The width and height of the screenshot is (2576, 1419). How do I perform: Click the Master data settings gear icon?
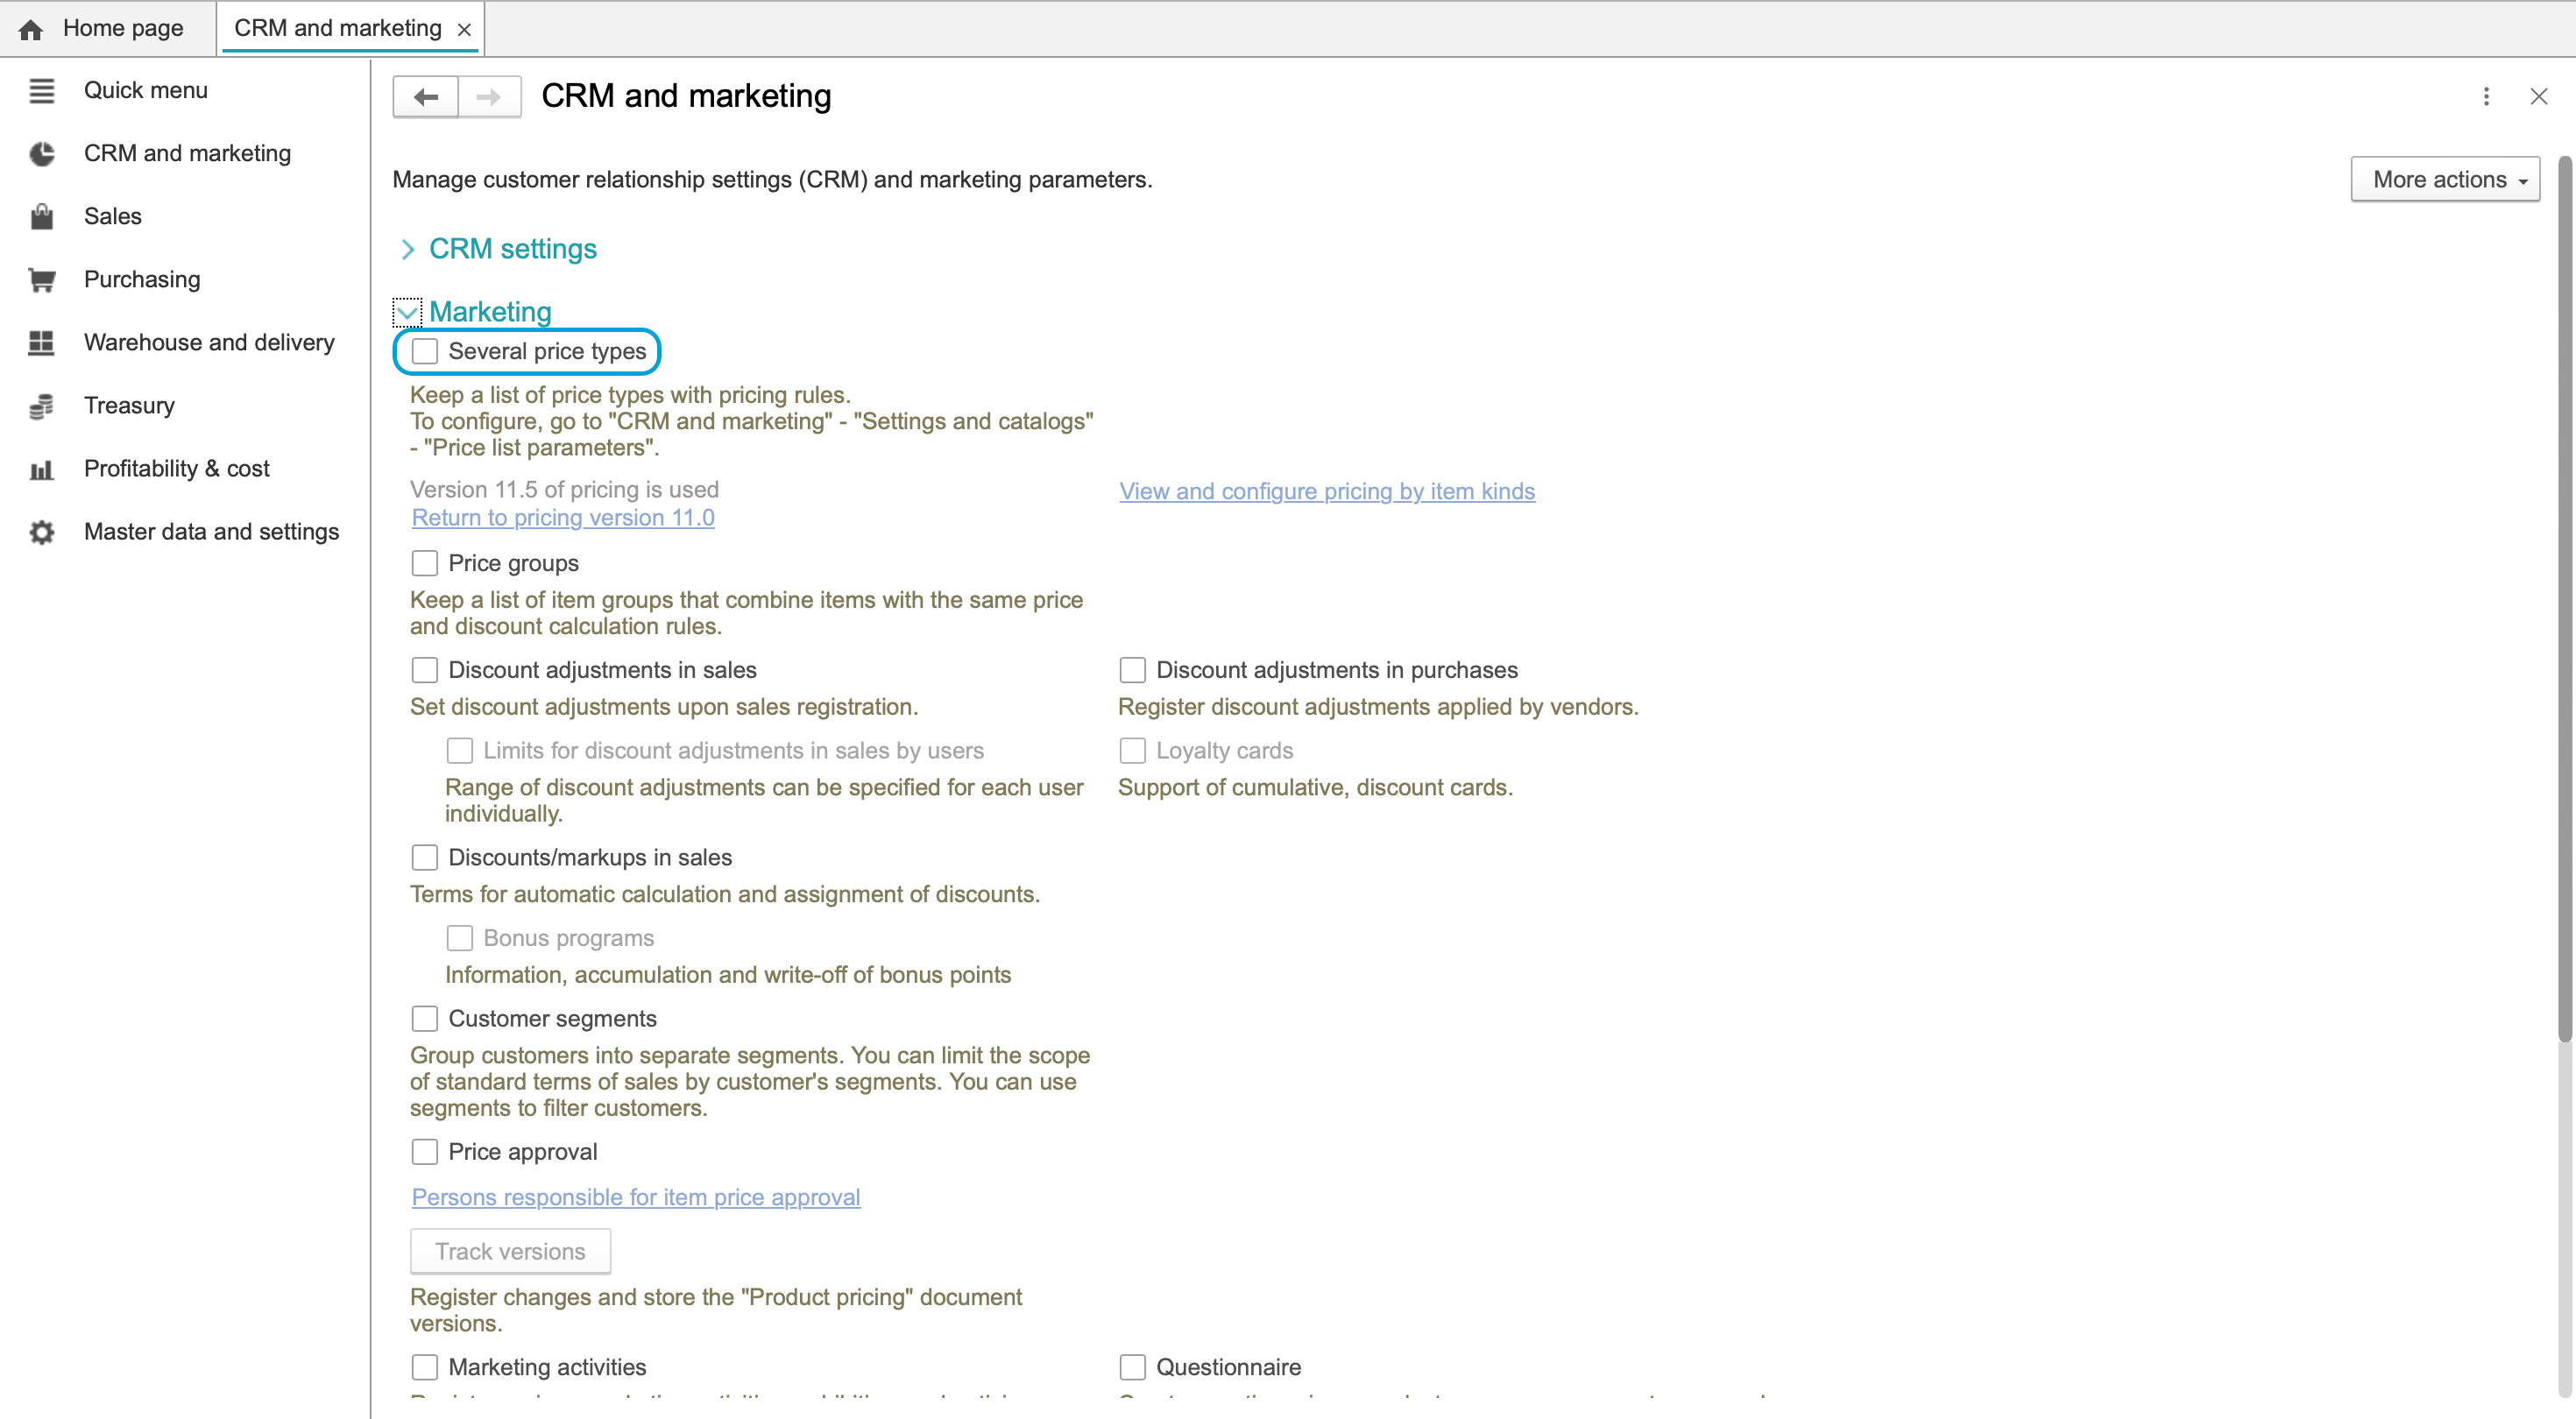41,532
